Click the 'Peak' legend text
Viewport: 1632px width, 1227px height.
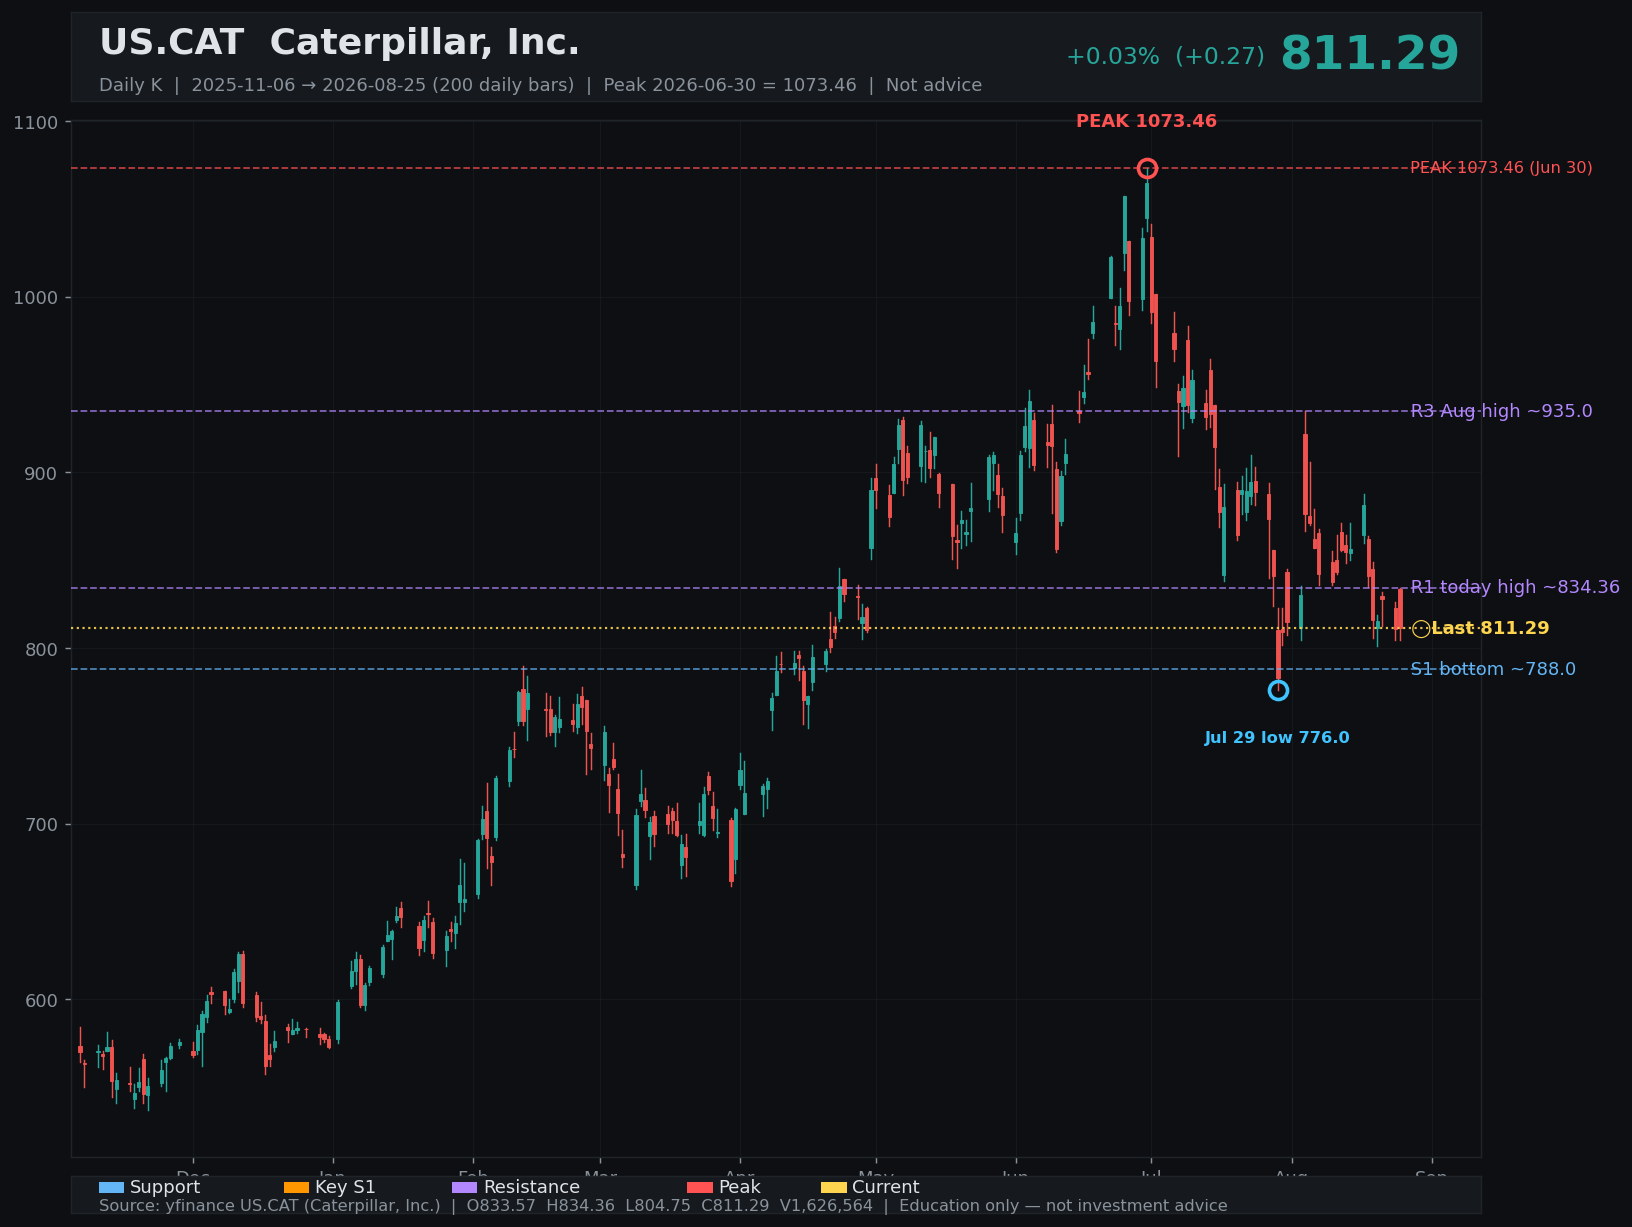click(739, 1187)
